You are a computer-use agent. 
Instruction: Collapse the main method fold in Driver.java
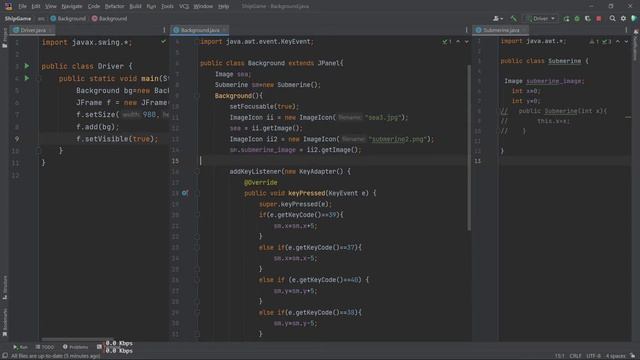38,79
